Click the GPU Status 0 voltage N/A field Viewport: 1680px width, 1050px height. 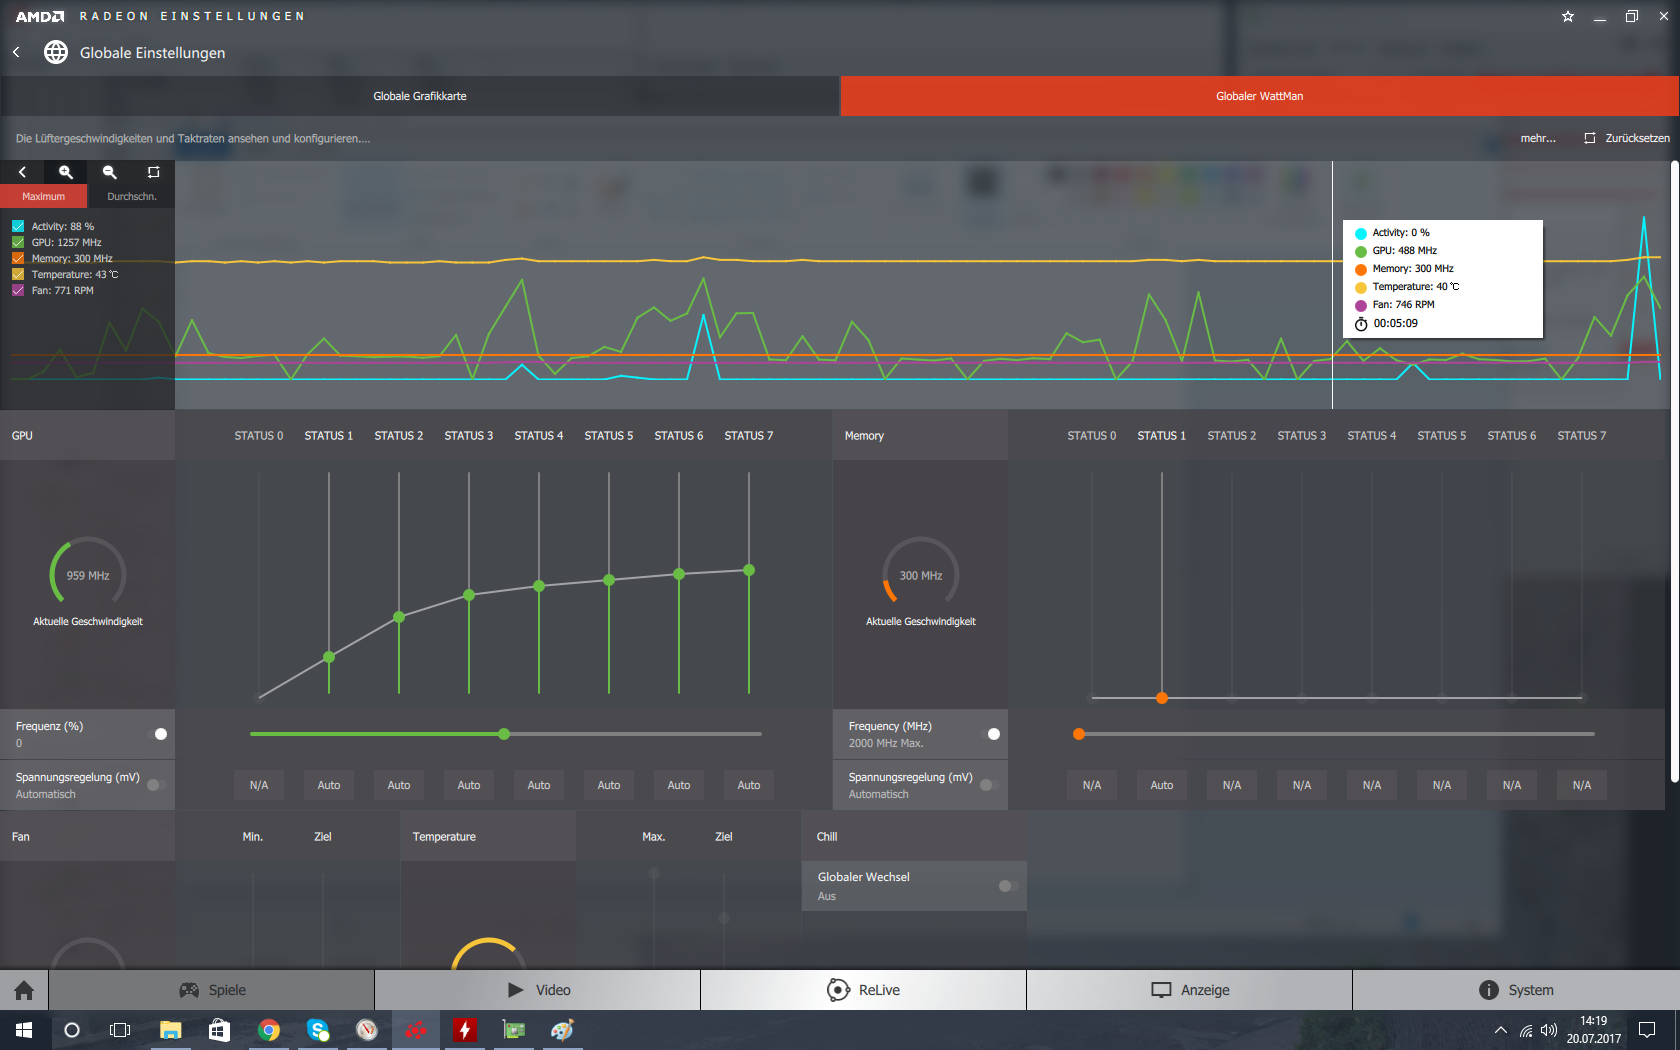(259, 785)
